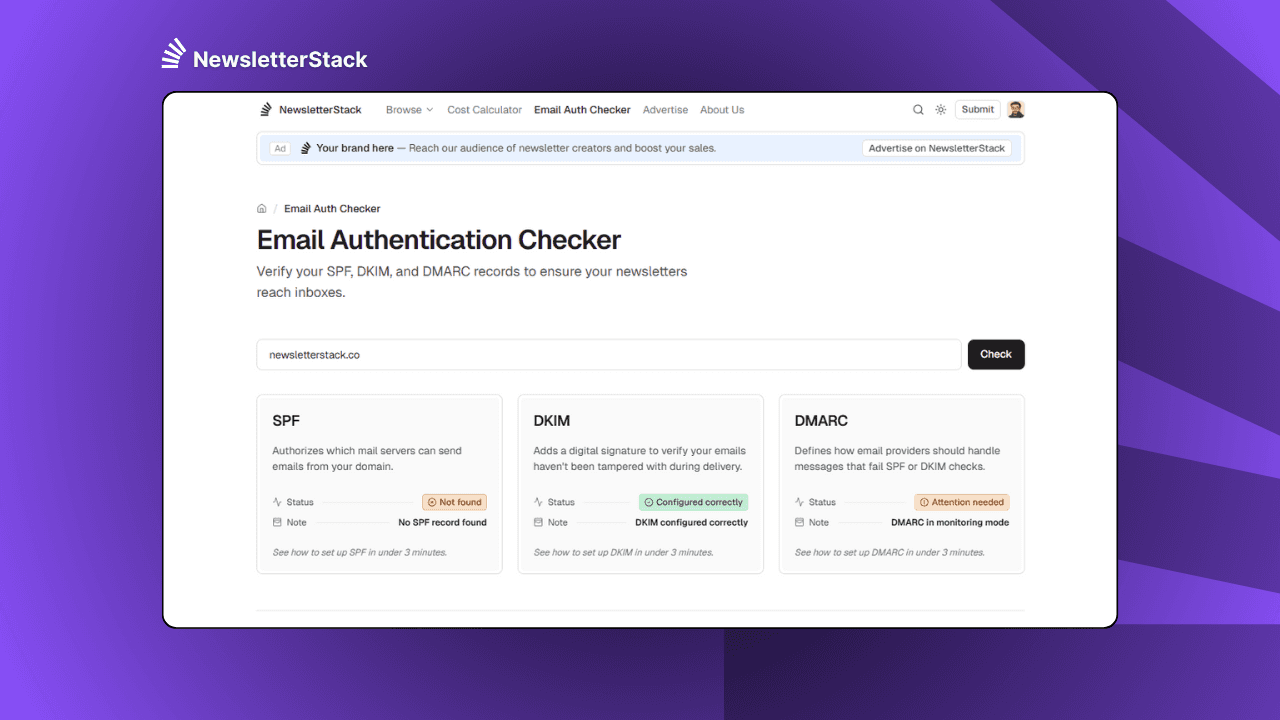The height and width of the screenshot is (720, 1280).
Task: Expand the Browse dropdown menu
Action: [x=409, y=110]
